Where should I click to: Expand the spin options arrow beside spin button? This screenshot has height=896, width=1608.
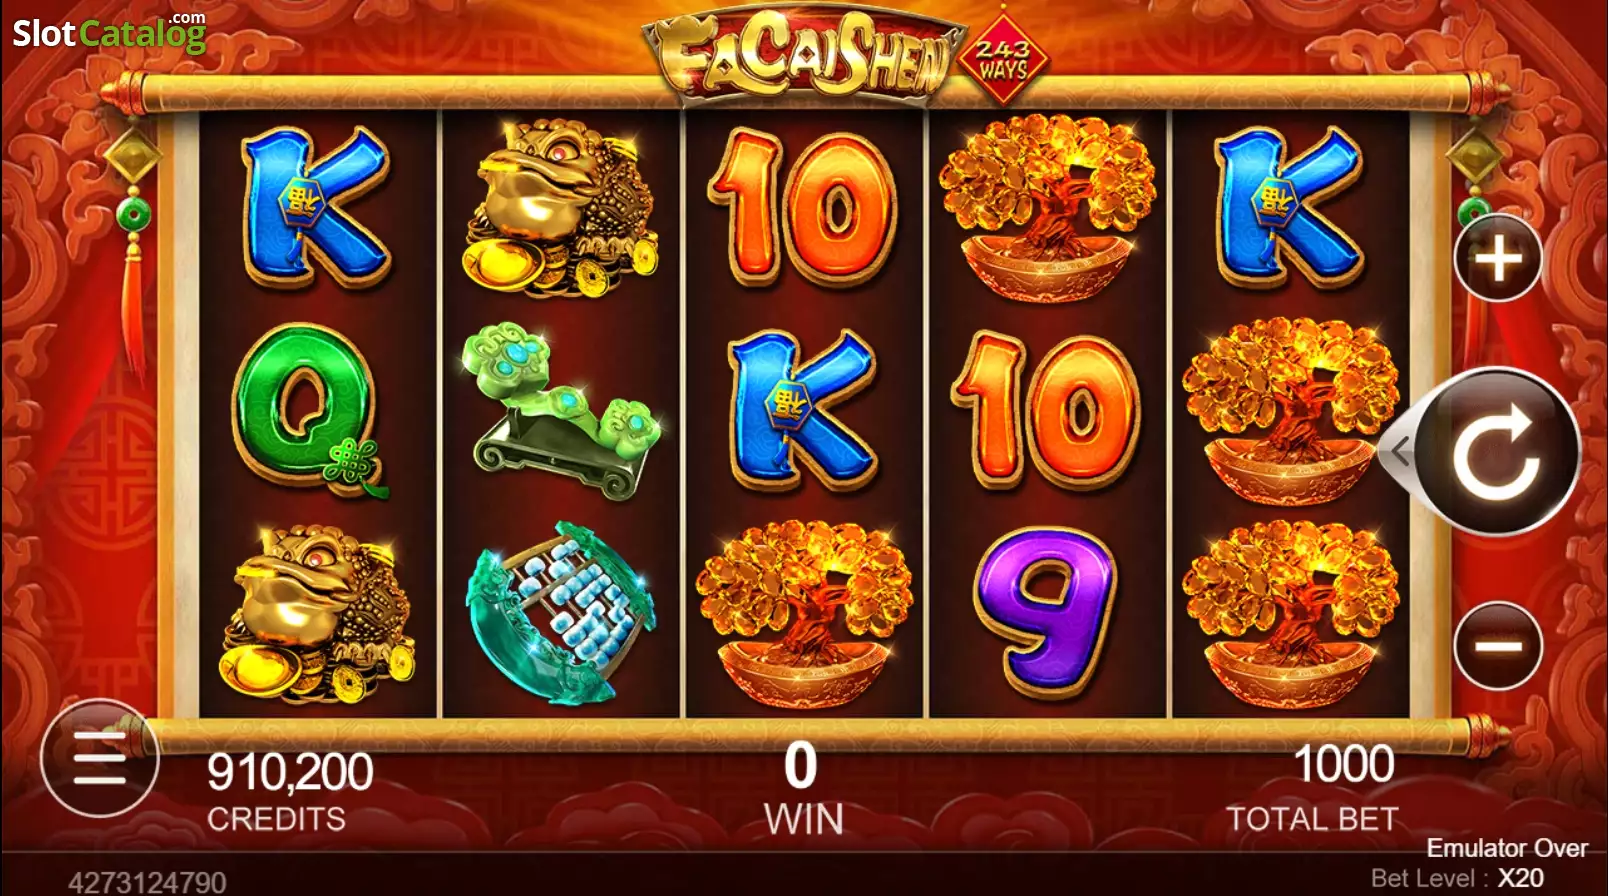(x=1400, y=452)
